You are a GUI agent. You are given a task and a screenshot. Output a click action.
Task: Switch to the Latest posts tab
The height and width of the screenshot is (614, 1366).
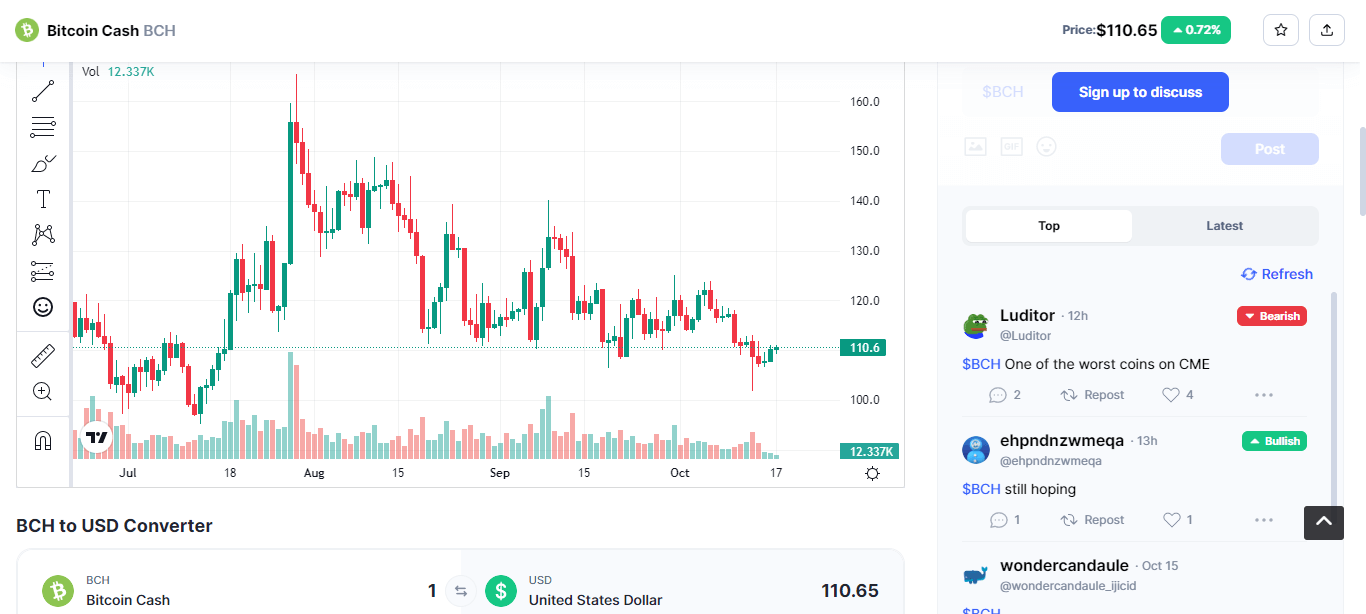click(1224, 226)
